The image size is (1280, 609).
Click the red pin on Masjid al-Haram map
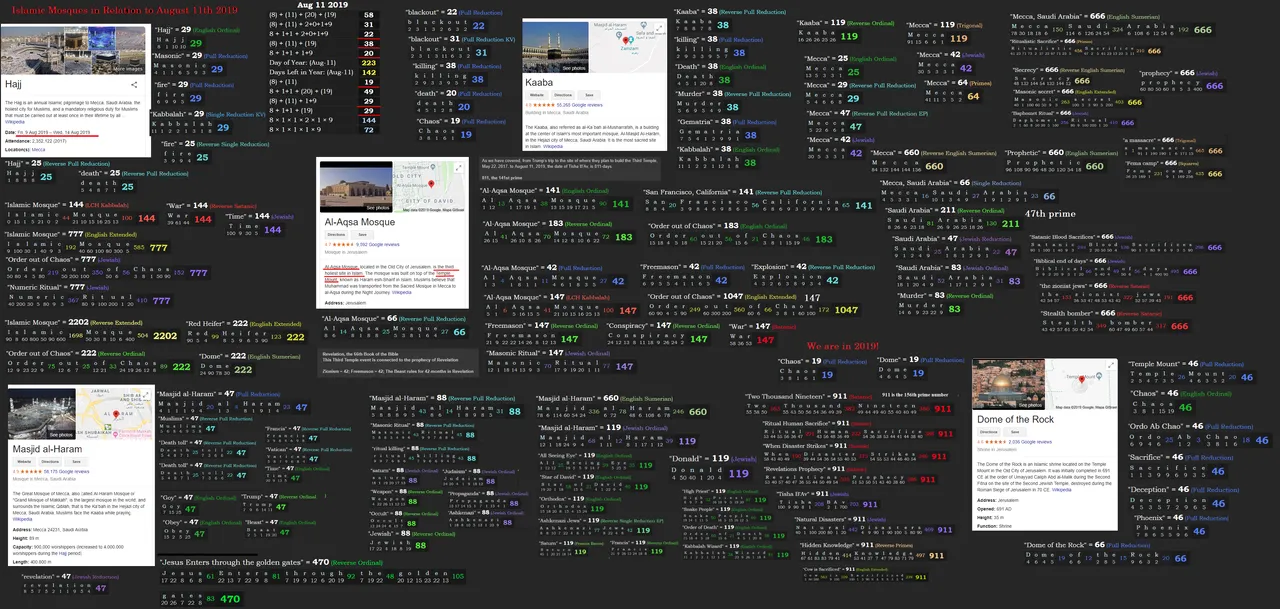click(116, 414)
